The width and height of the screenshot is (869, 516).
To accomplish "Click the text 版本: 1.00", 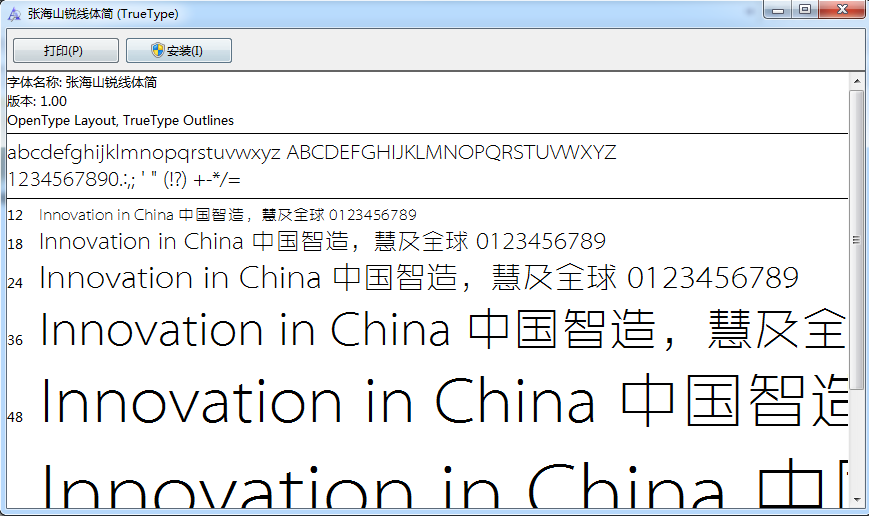I will tap(37, 101).
